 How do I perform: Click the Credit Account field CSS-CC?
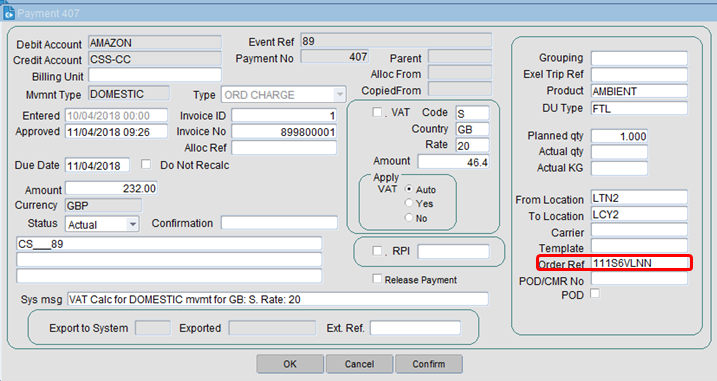[x=155, y=59]
